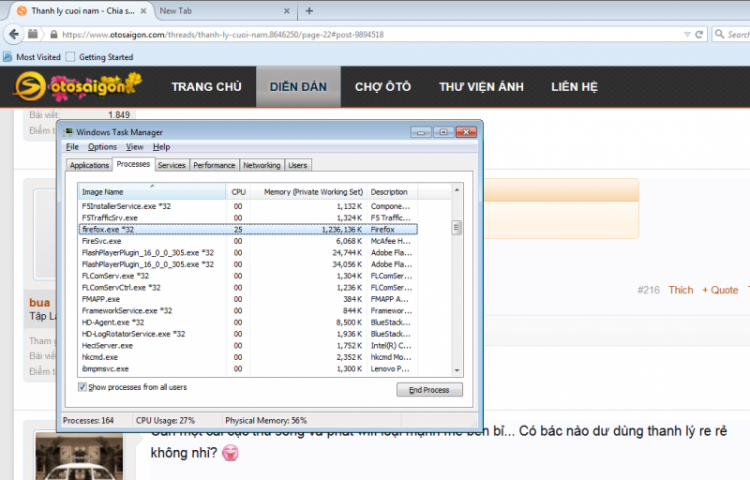Click the Most Visited bookmarks icon
The height and width of the screenshot is (480, 750).
click(7, 57)
